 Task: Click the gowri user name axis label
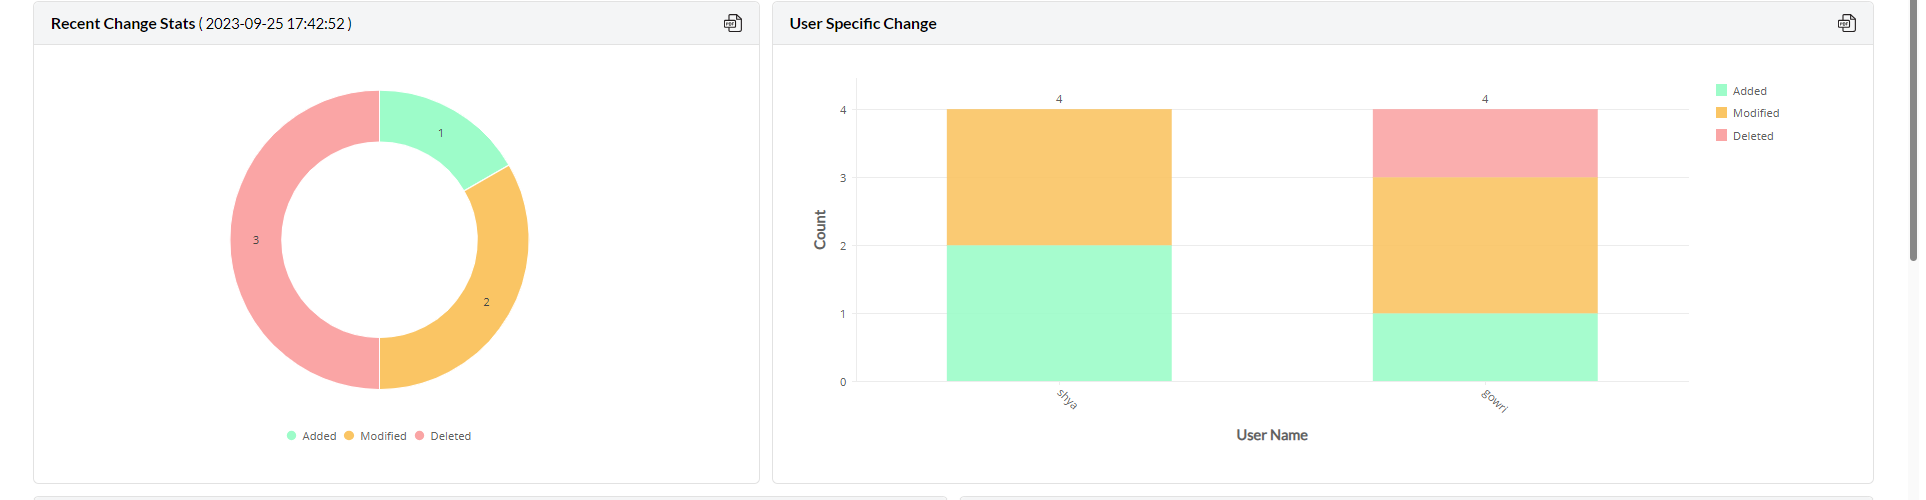point(1494,401)
